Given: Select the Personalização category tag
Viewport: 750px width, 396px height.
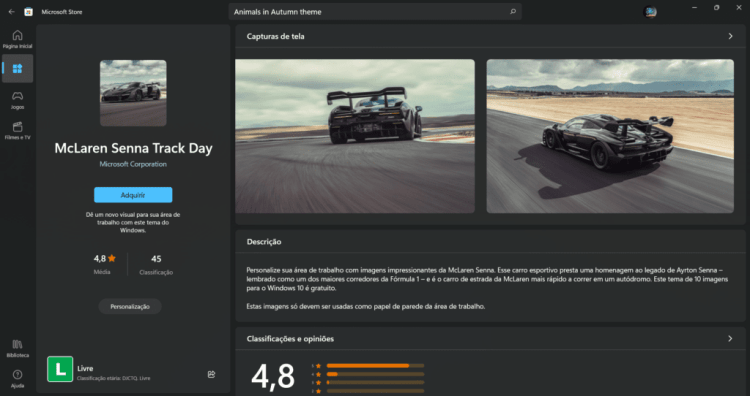Looking at the screenshot, I should tap(130, 307).
